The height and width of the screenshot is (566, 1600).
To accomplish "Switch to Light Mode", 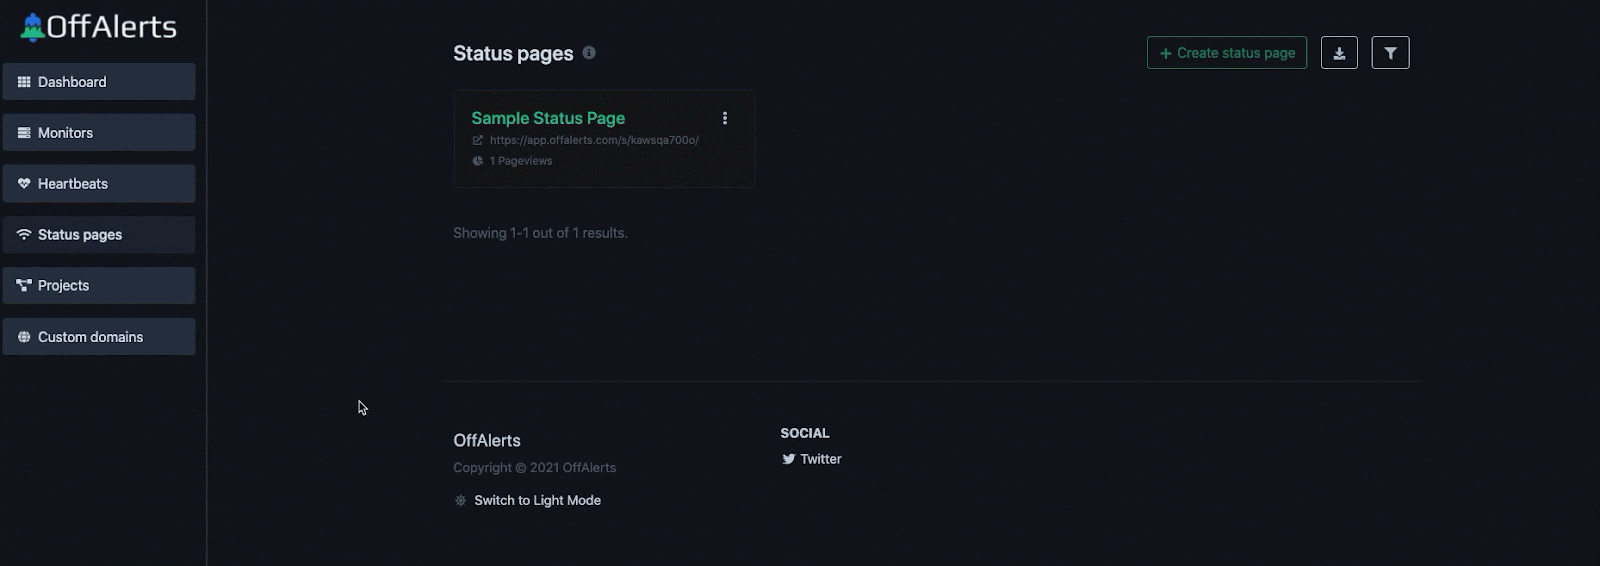I will pyautogui.click(x=537, y=501).
